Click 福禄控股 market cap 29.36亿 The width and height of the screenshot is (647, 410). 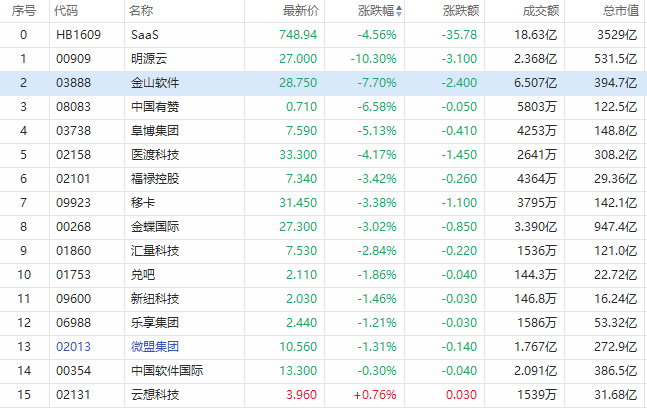[x=616, y=179]
